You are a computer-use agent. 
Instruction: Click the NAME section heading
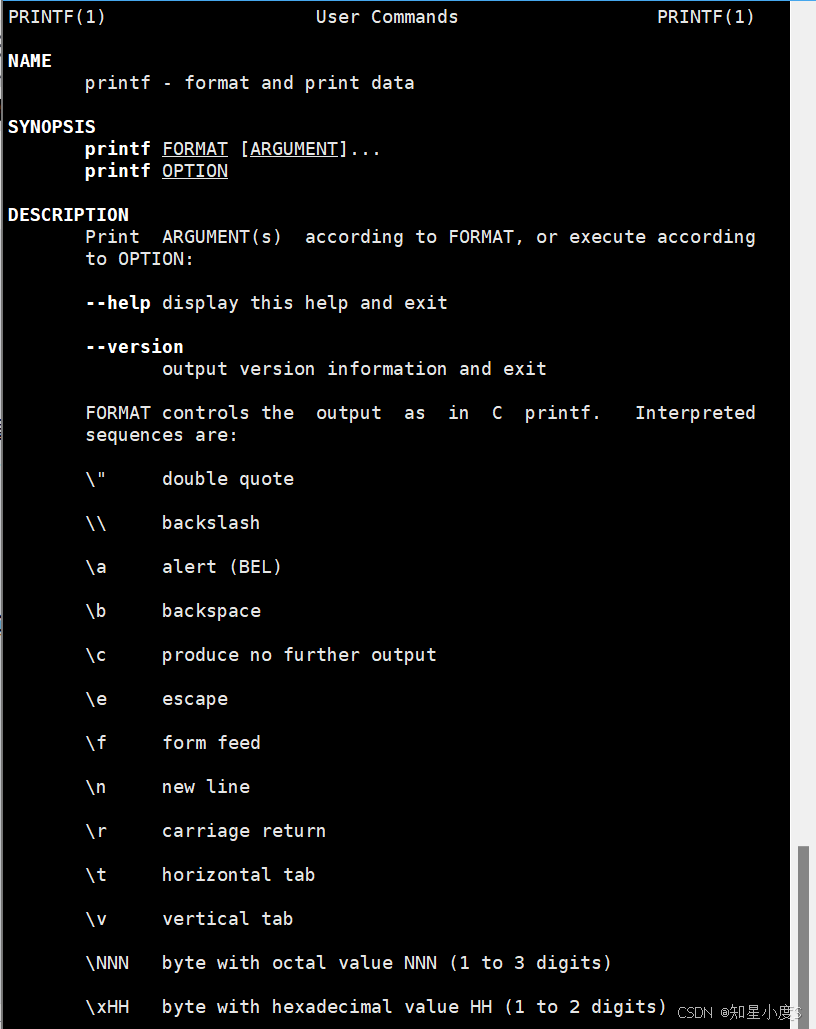(30, 61)
